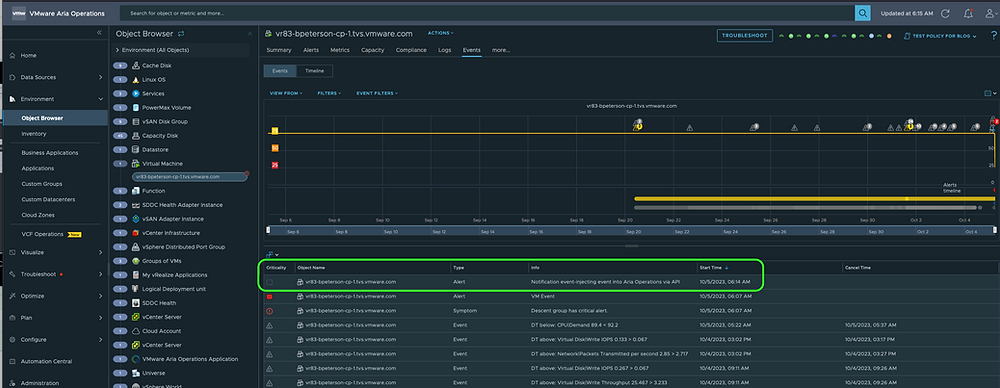
Task: Open Custom Datacenters
Action: tap(48, 200)
